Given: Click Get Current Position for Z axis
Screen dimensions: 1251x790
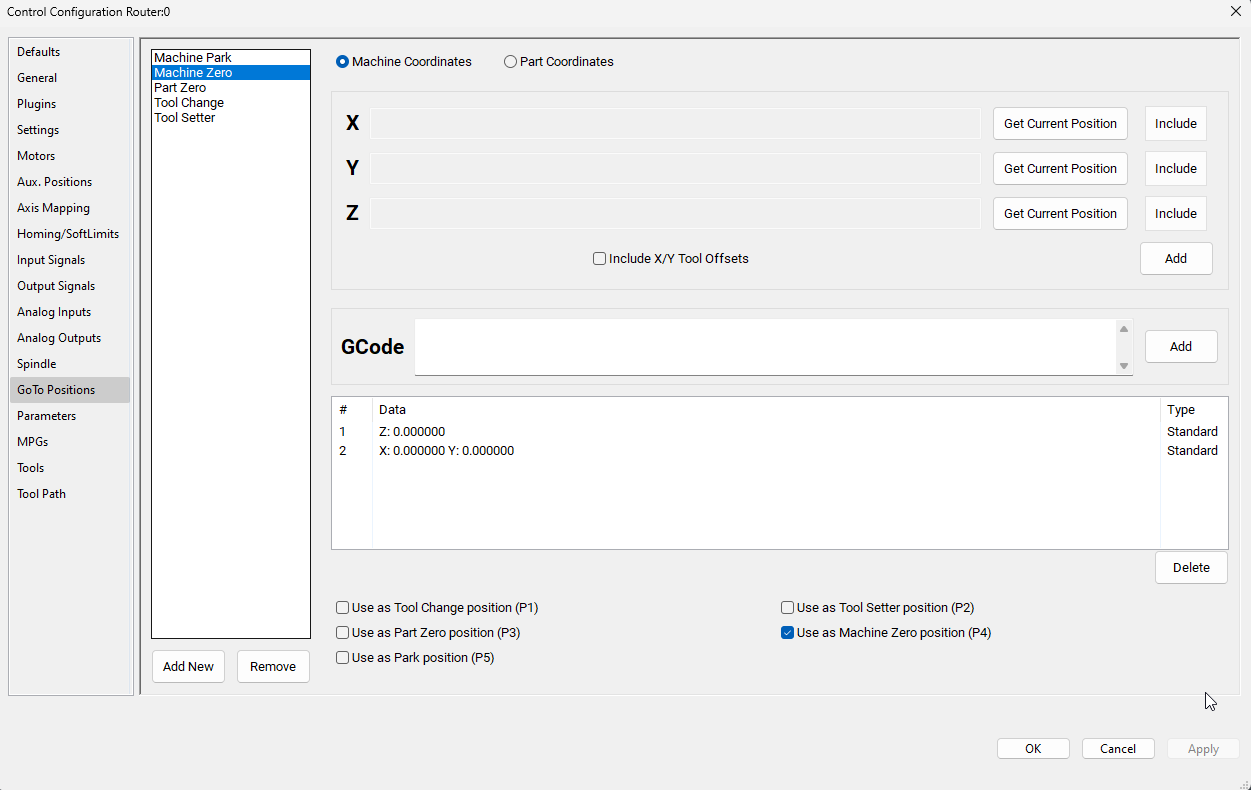Looking at the screenshot, I should pos(1060,214).
